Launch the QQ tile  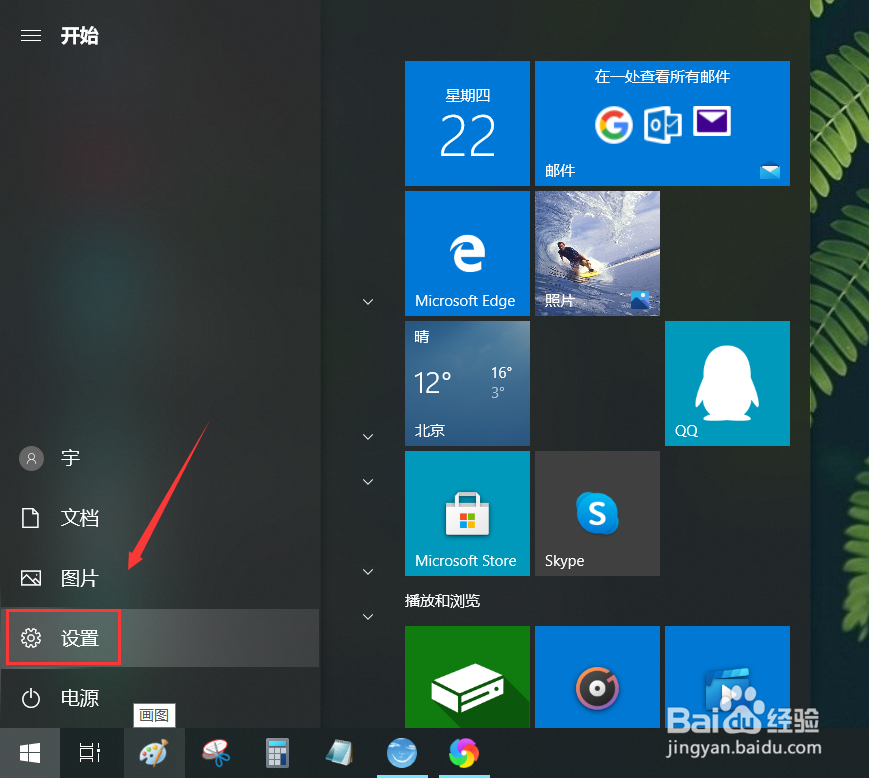[727, 383]
